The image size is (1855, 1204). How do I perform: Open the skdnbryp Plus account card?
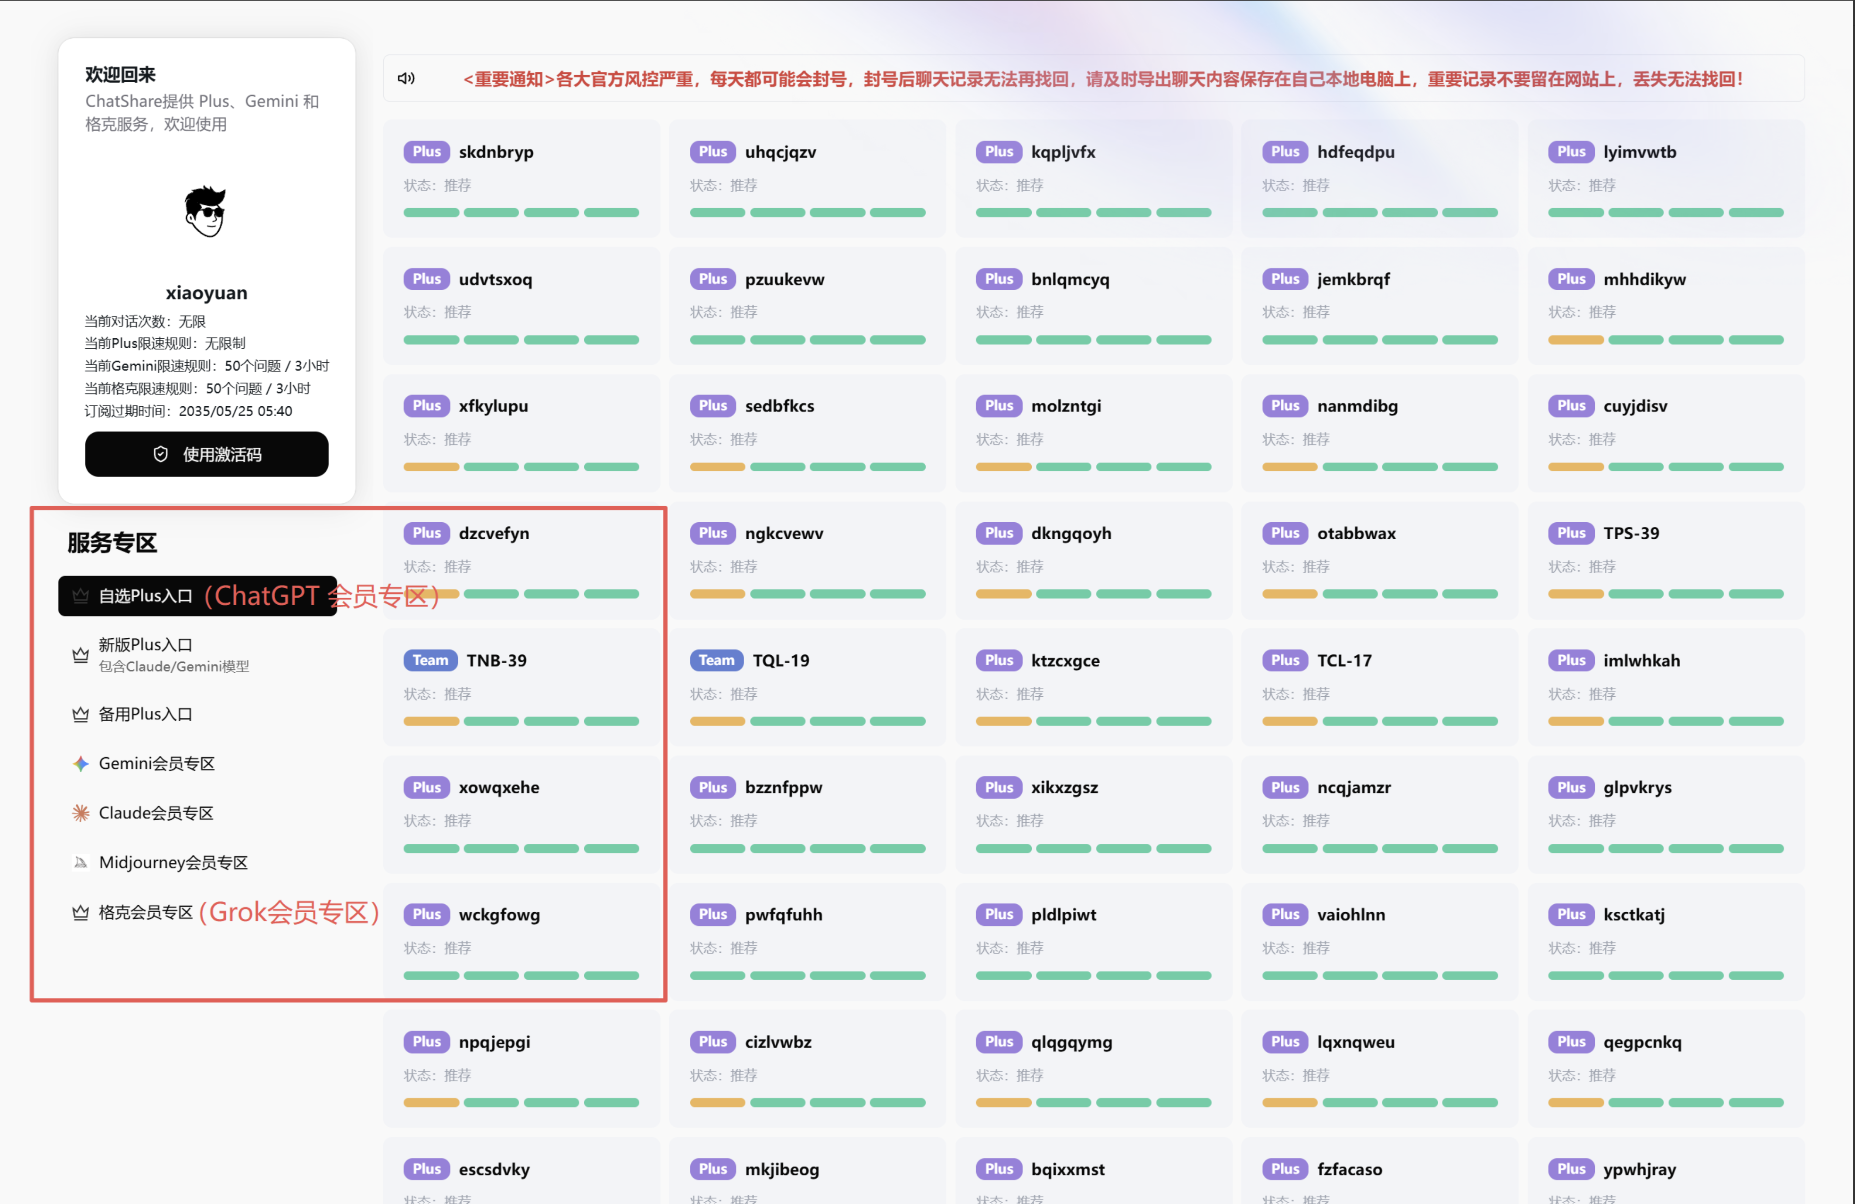521,179
